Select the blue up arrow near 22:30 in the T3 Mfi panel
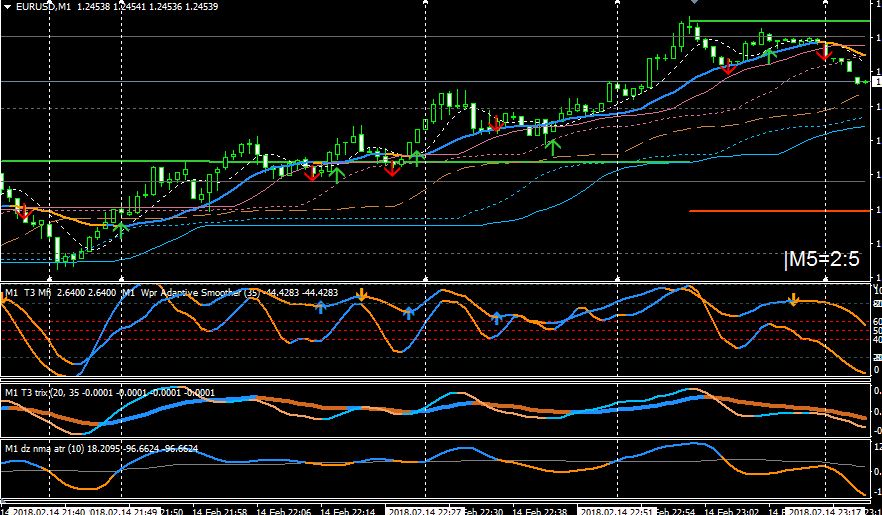Screen dimensions: 882x515 point(496,318)
